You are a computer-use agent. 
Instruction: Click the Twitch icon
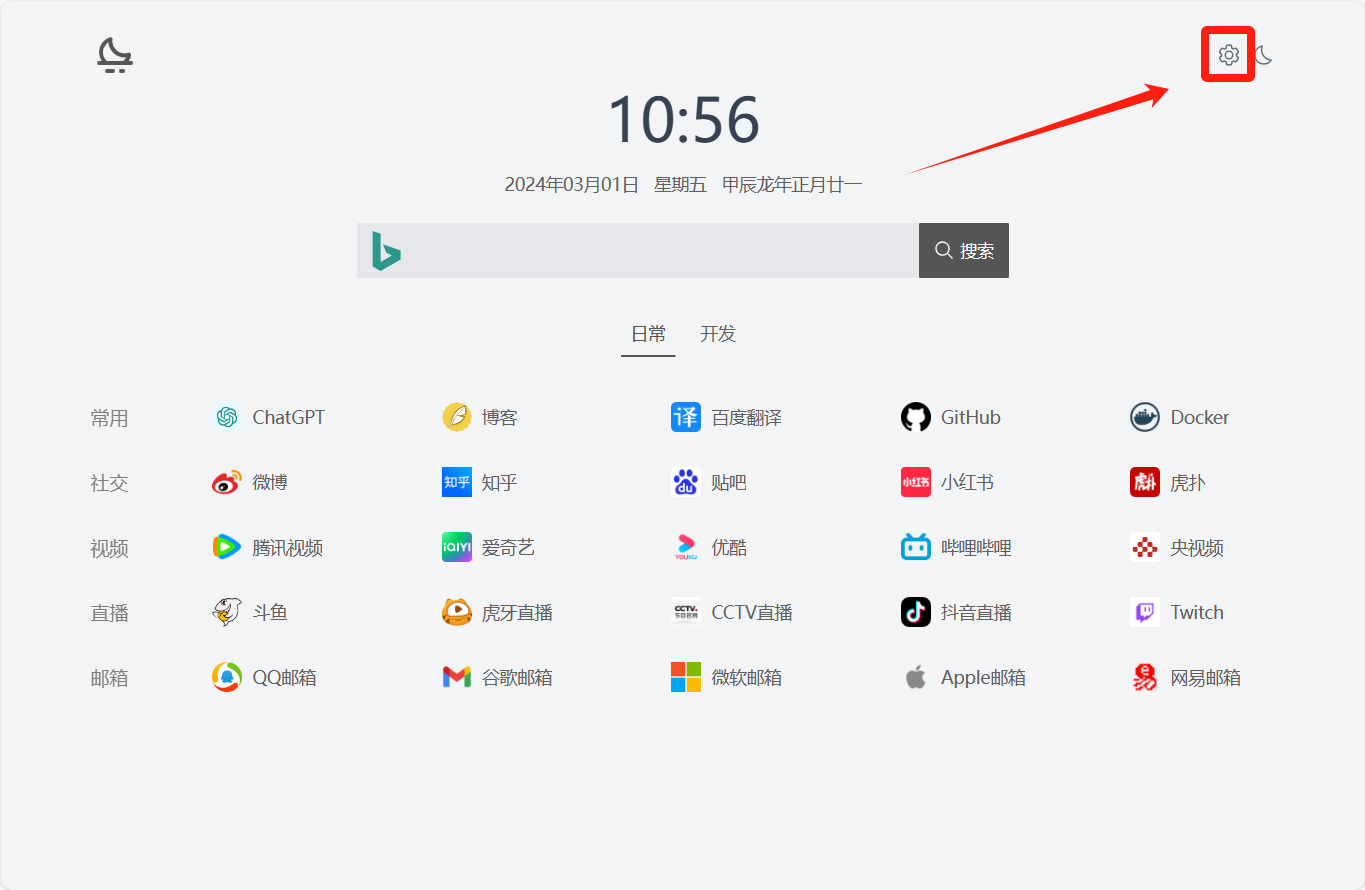1144,612
